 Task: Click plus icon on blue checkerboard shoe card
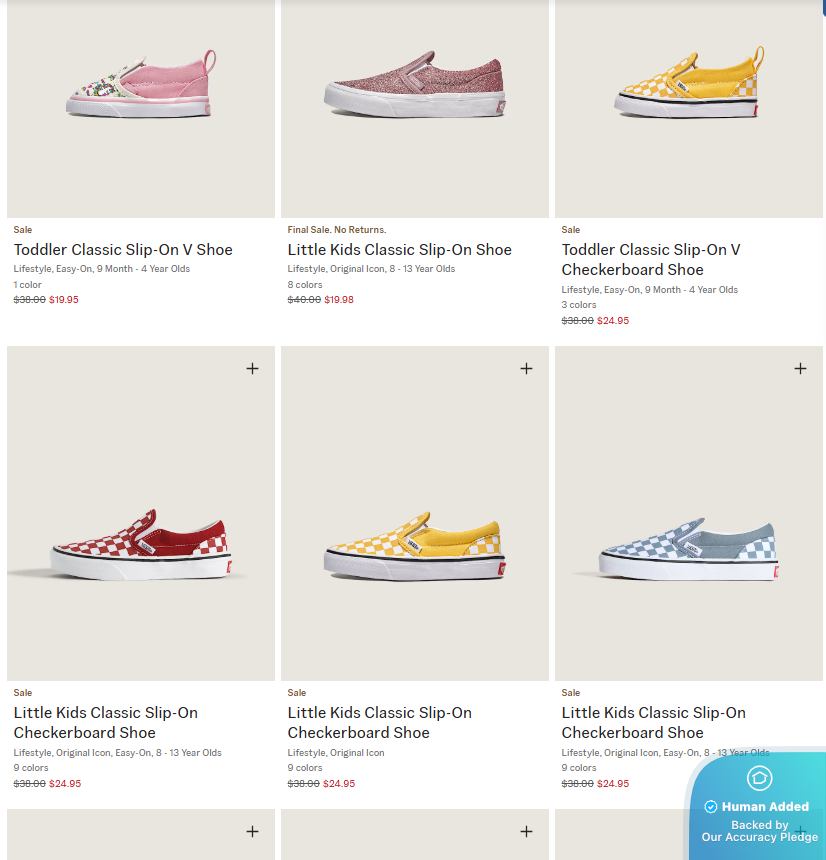coord(800,368)
